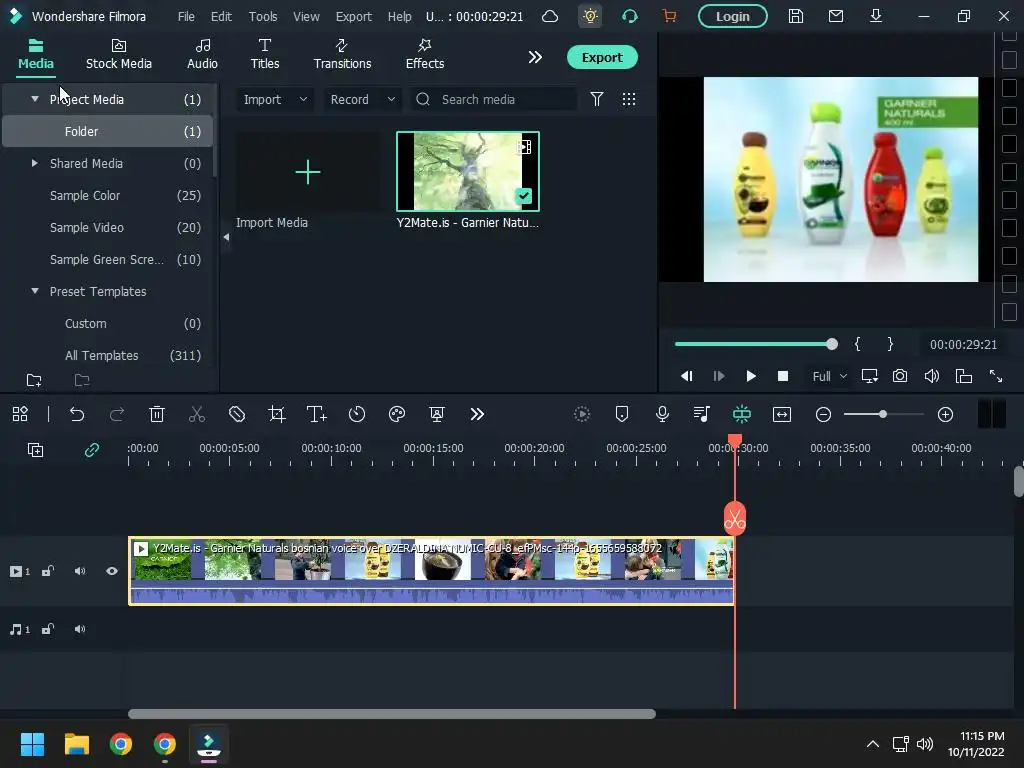Open the Import dropdown
1024x768 pixels.
click(x=275, y=99)
